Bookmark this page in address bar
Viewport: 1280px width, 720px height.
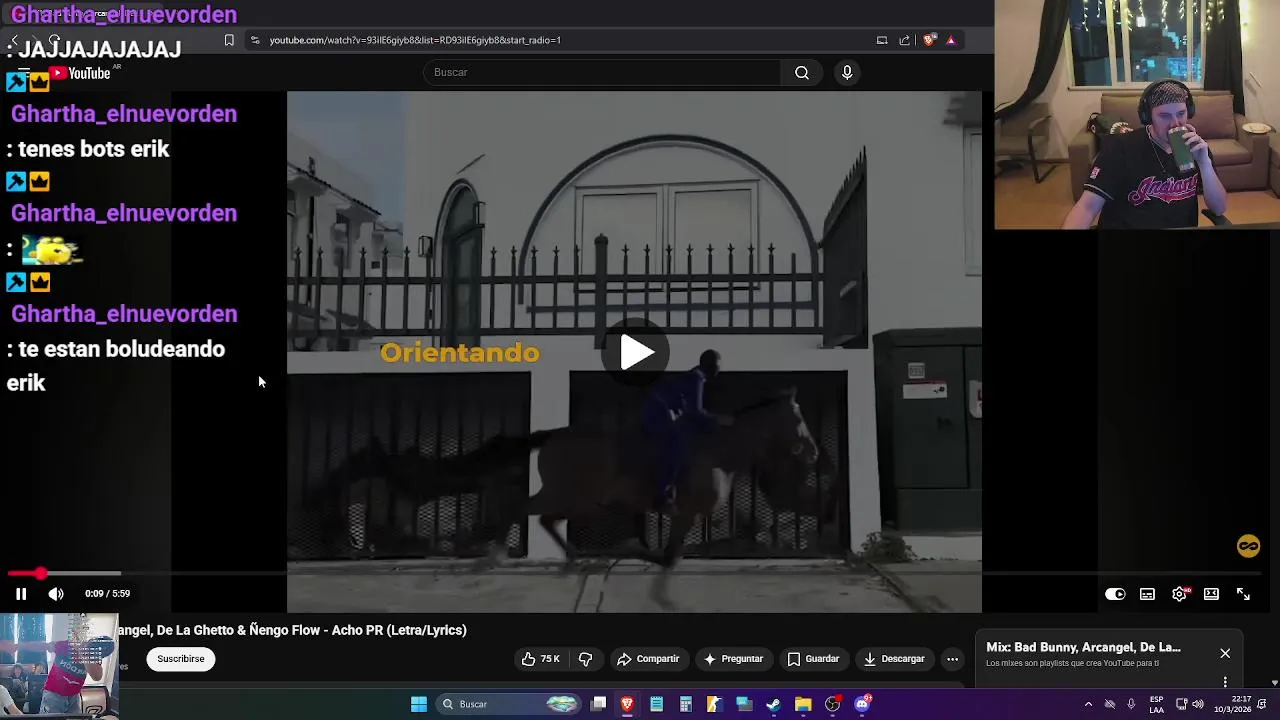click(229, 40)
